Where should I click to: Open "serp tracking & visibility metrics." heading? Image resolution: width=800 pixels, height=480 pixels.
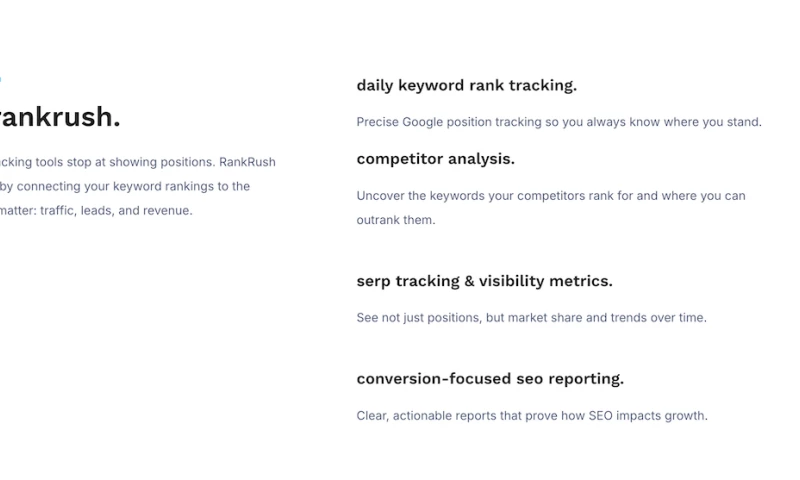point(484,282)
